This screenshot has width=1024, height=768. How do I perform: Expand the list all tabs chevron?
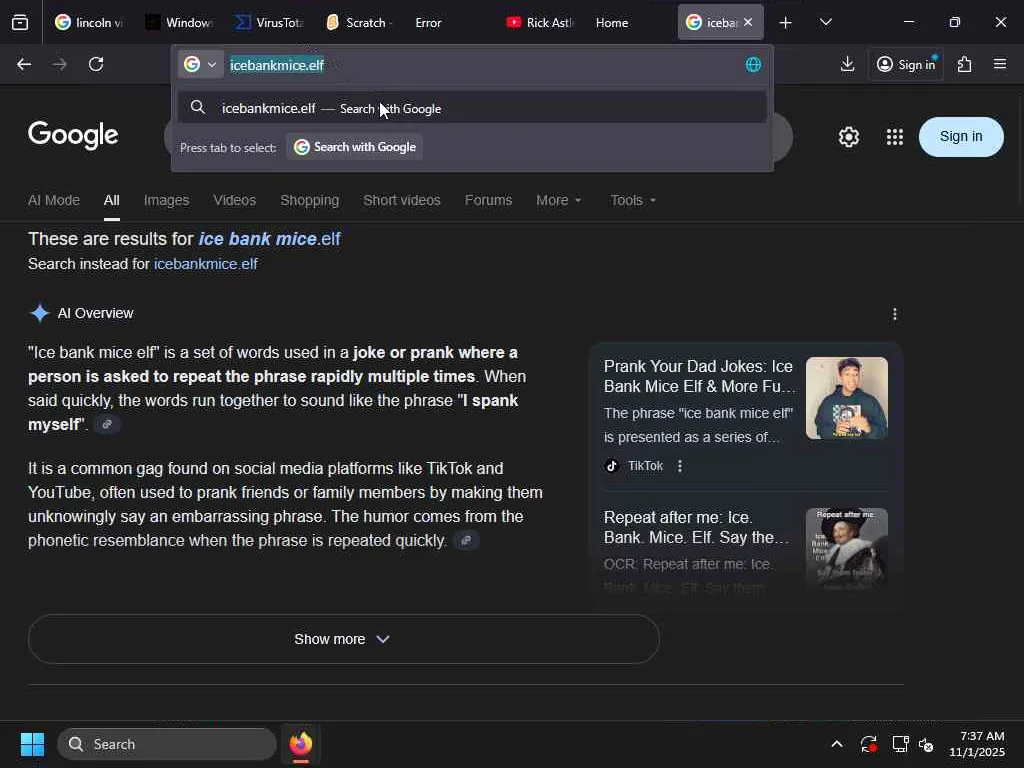click(x=825, y=22)
